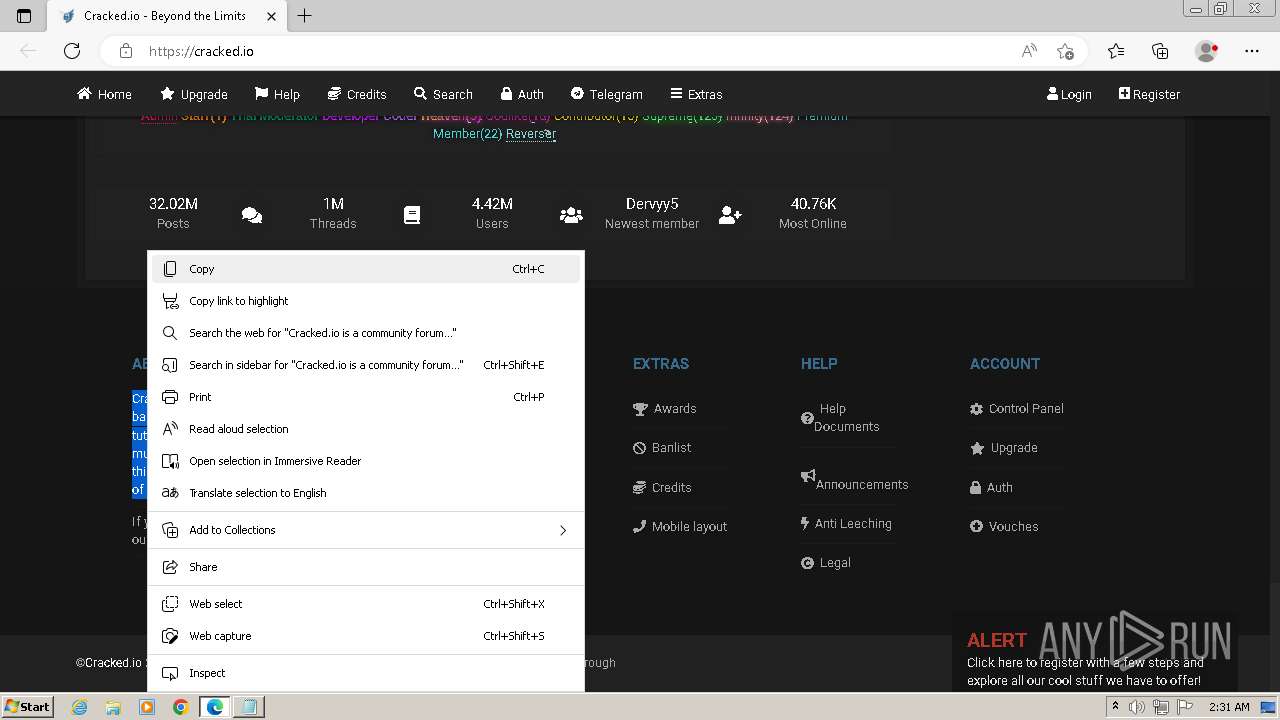
Task: Click the Login link
Action: [x=1069, y=94]
